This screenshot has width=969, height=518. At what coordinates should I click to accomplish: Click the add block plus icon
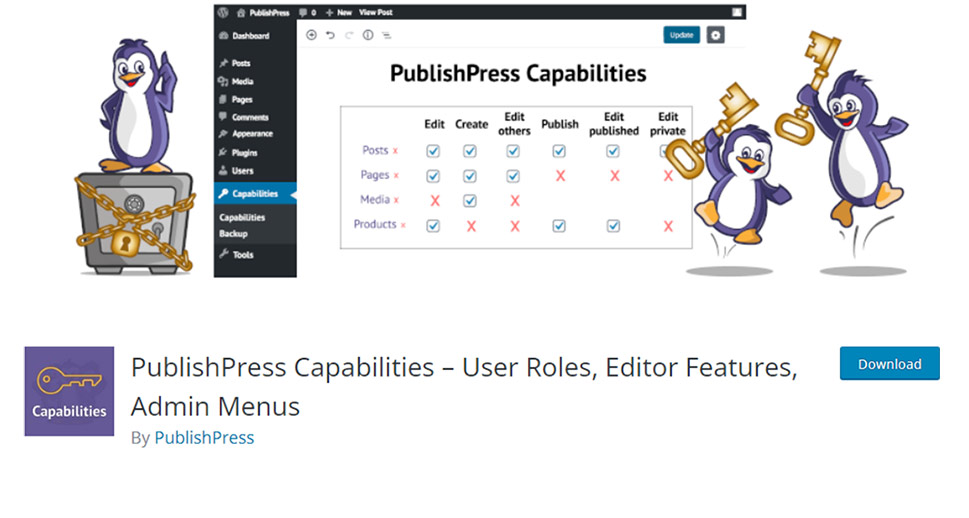pyautogui.click(x=311, y=35)
